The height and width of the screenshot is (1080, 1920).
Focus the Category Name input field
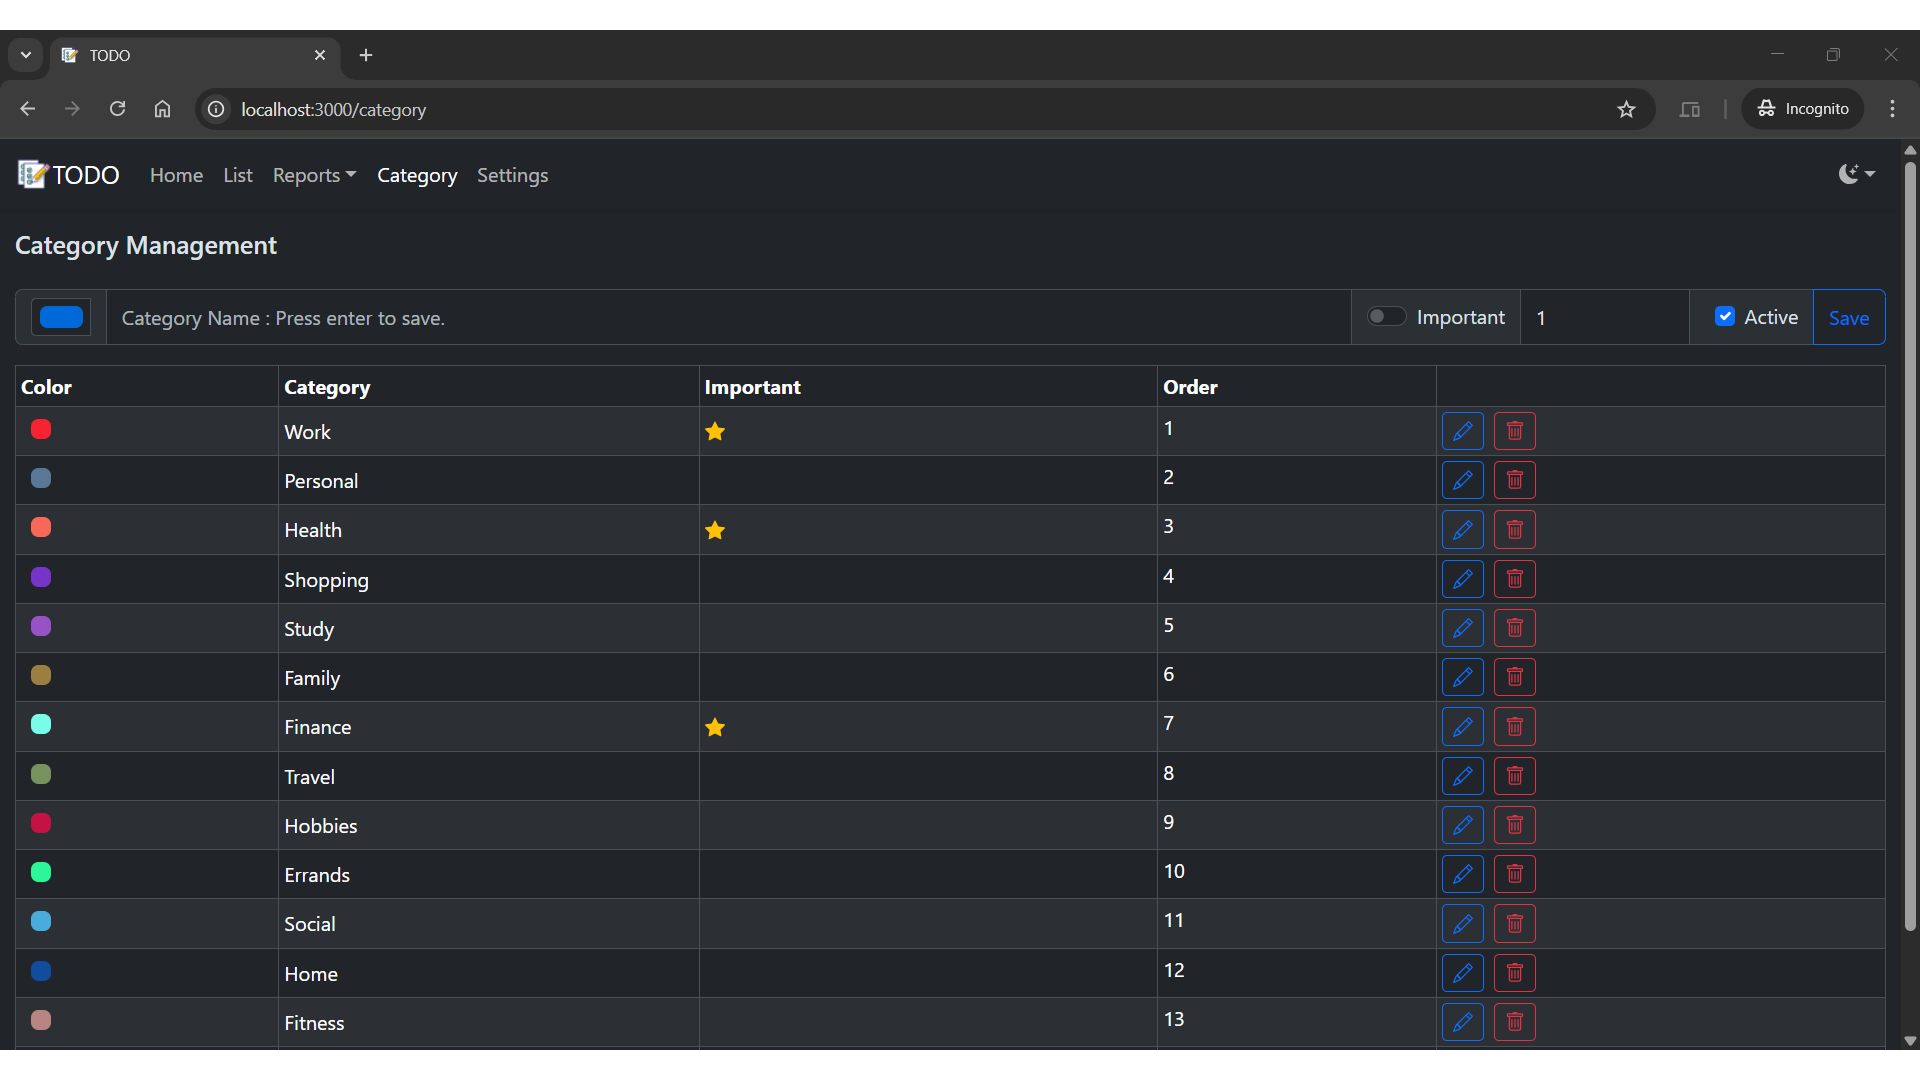pos(728,318)
